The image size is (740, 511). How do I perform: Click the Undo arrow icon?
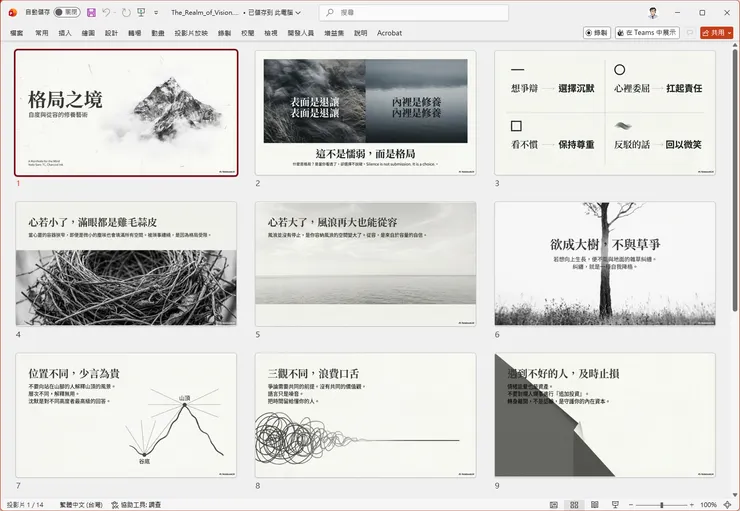click(x=107, y=13)
